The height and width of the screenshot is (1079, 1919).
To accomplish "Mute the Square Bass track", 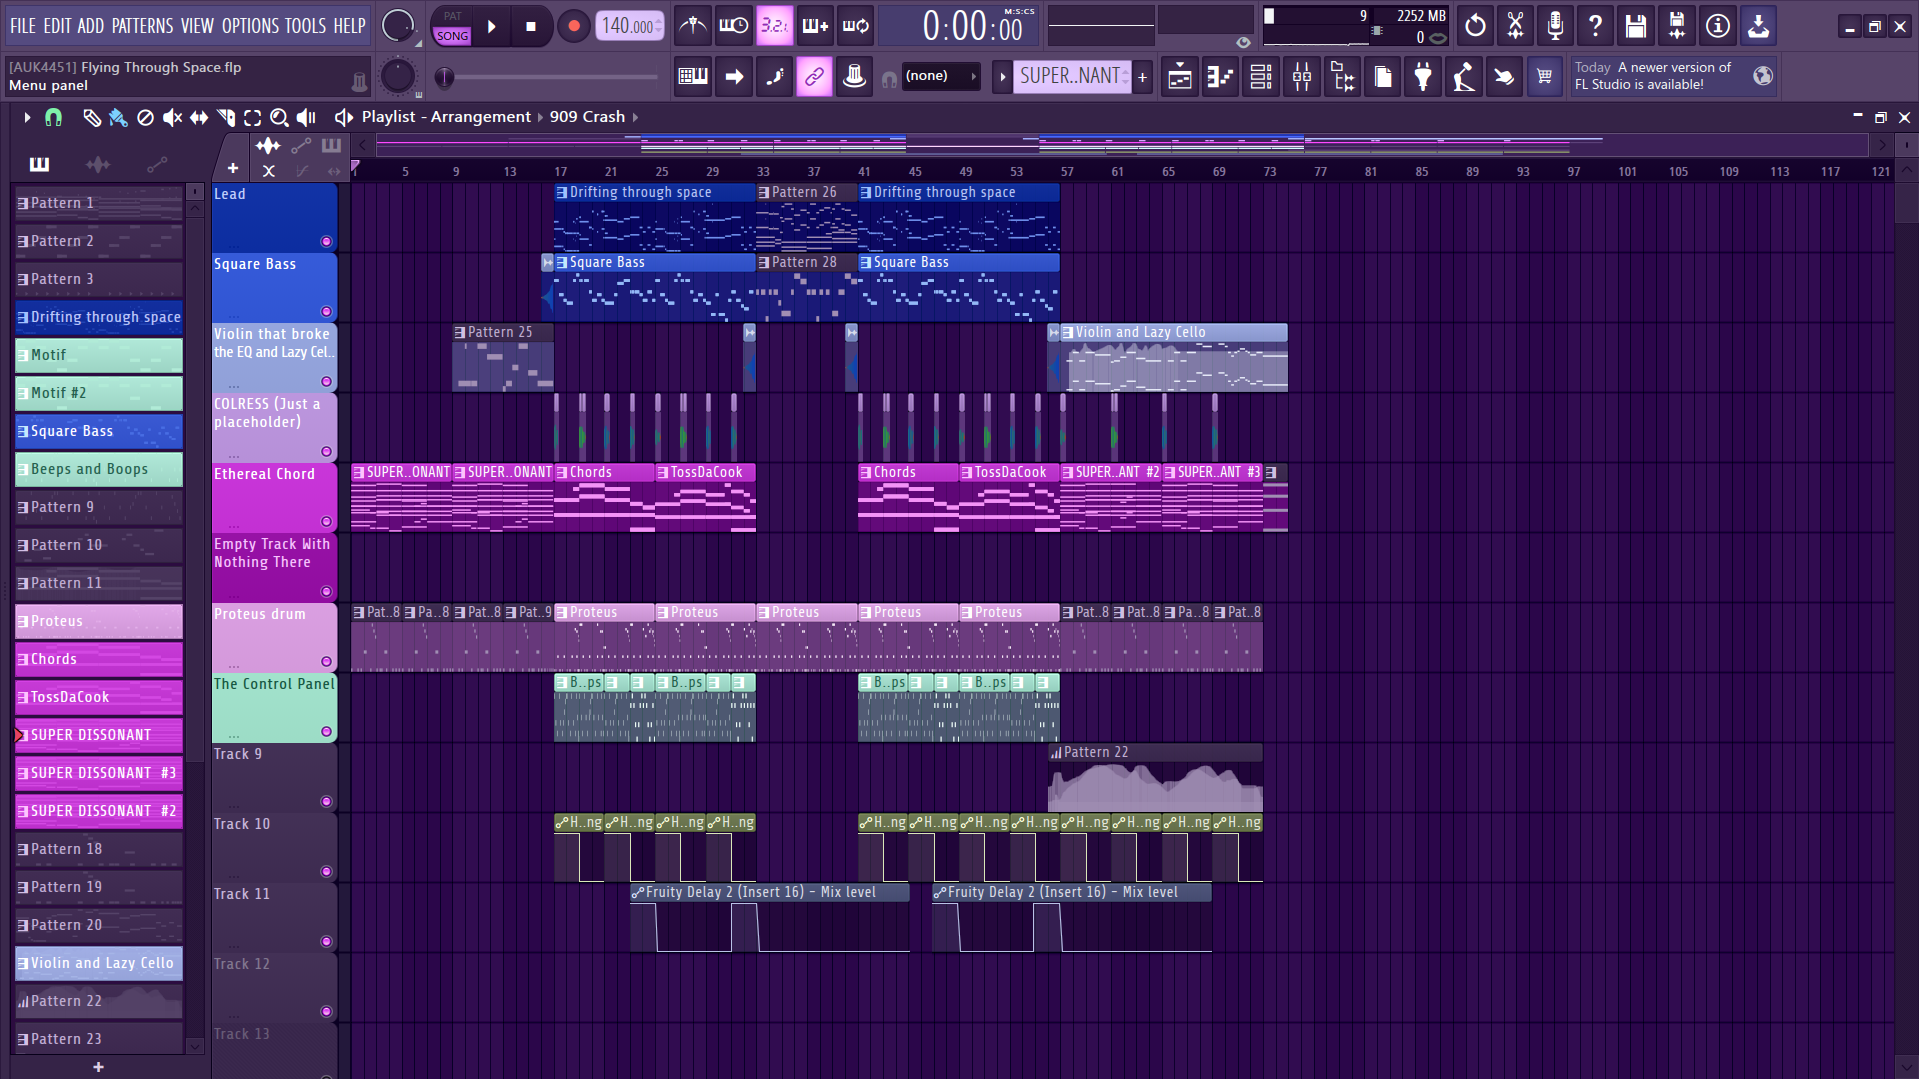I will click(x=326, y=311).
